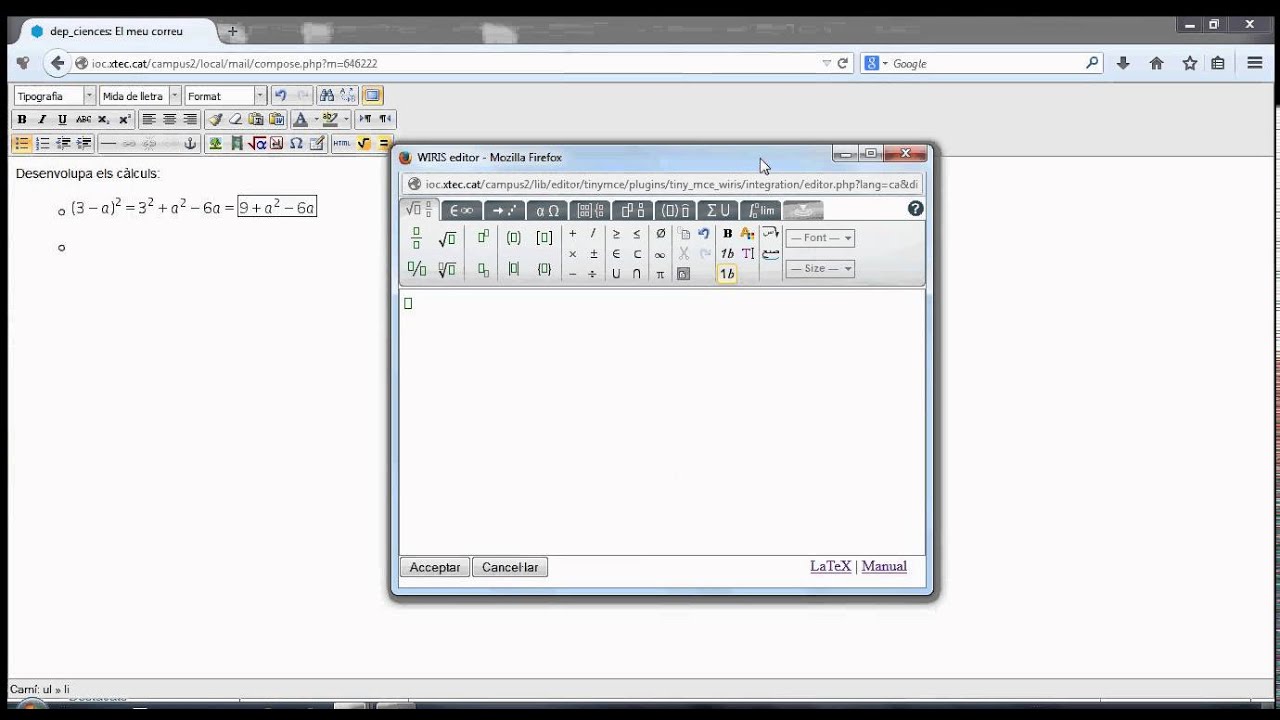Open the Format dropdown

pyautogui.click(x=225, y=96)
